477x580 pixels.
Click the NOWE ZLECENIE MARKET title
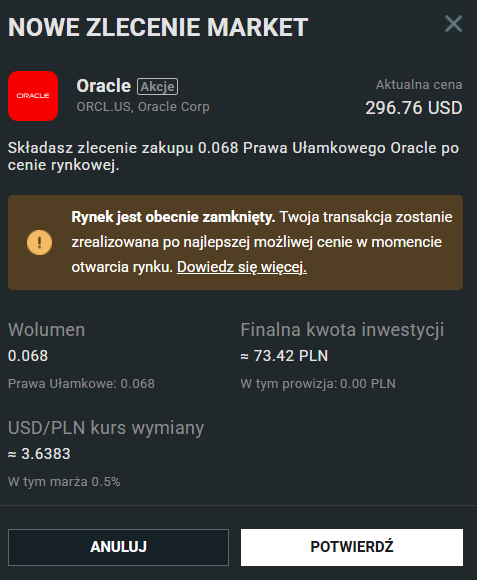[x=158, y=27]
